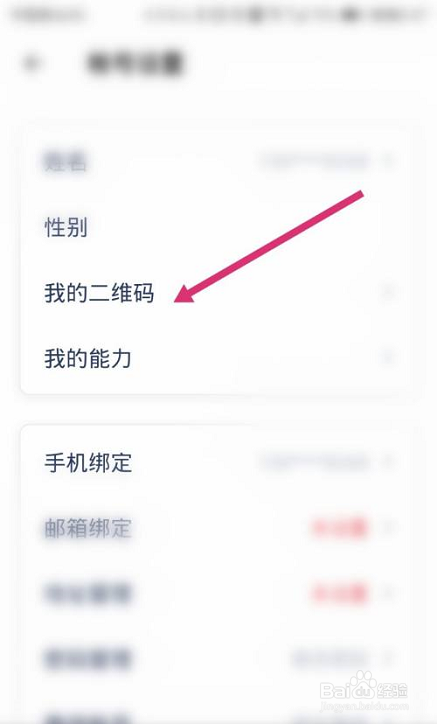
Task: Tap the chevron on the 手机绑定 row
Action: [x=389, y=462]
